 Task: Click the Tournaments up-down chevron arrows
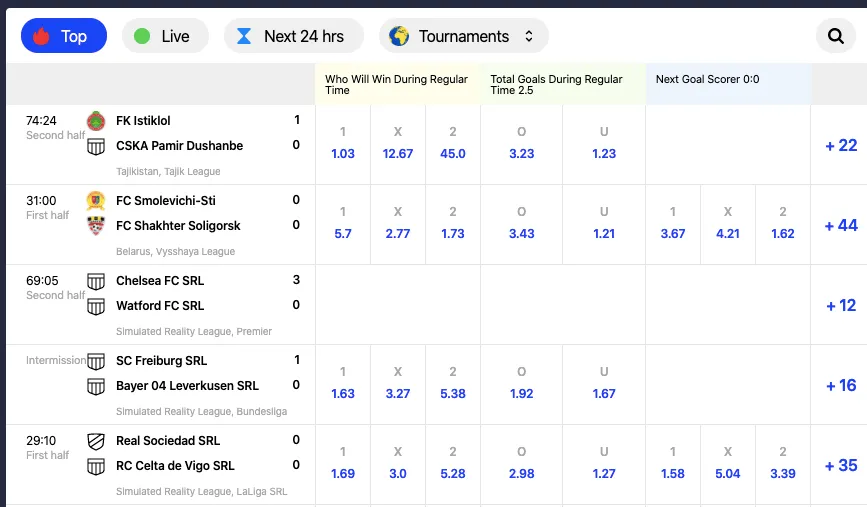tap(529, 36)
